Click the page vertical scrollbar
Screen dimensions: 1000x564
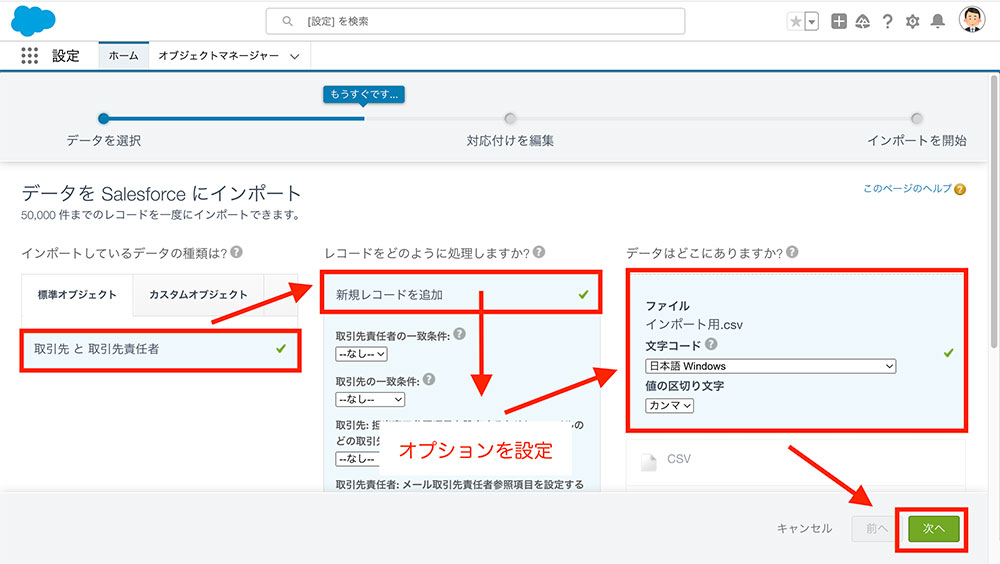[x=994, y=211]
